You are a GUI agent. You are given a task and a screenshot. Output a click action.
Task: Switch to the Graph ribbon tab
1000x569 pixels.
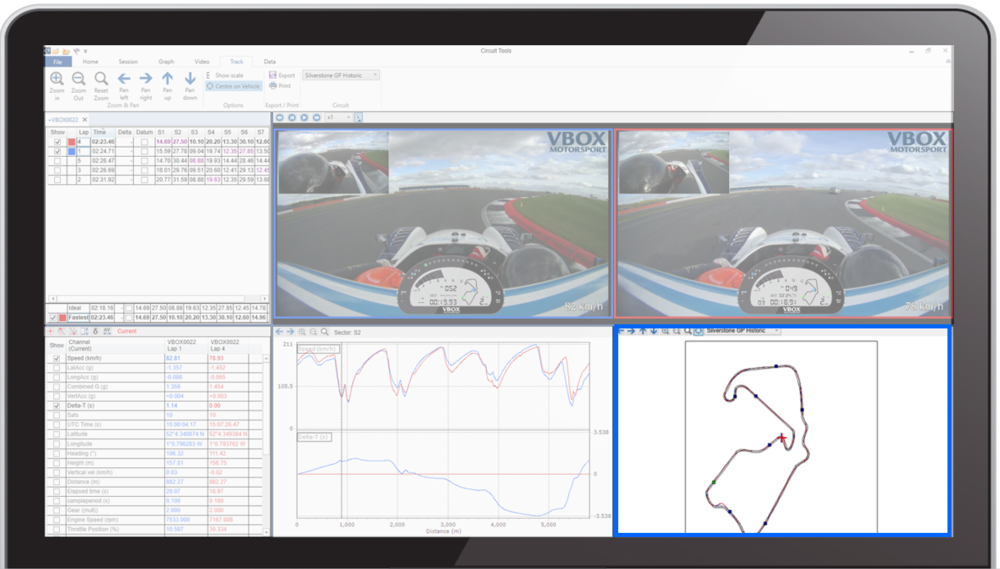tap(166, 62)
